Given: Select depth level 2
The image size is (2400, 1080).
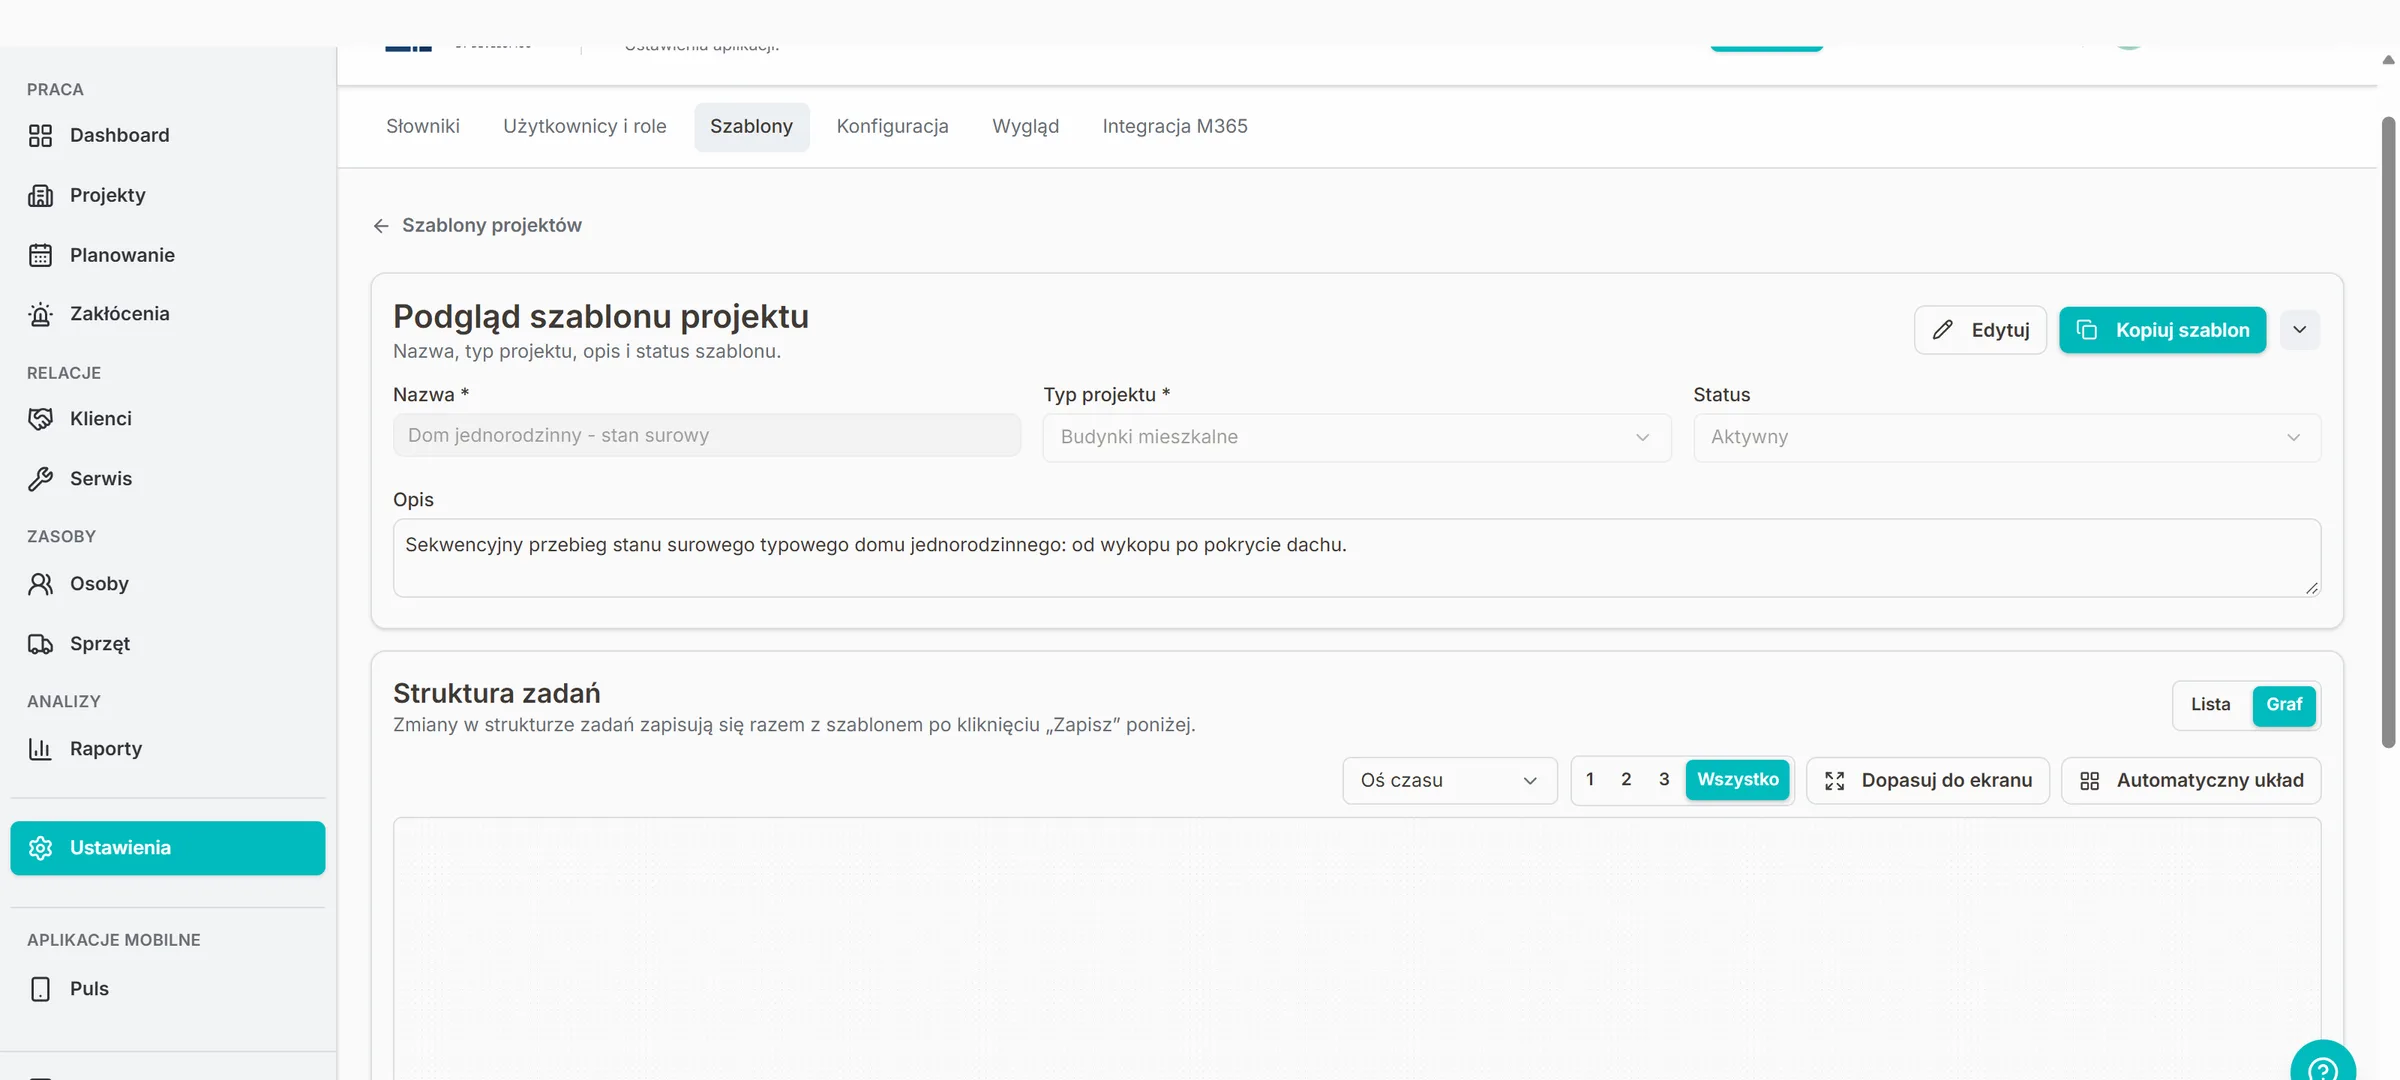Looking at the screenshot, I should (x=1626, y=780).
